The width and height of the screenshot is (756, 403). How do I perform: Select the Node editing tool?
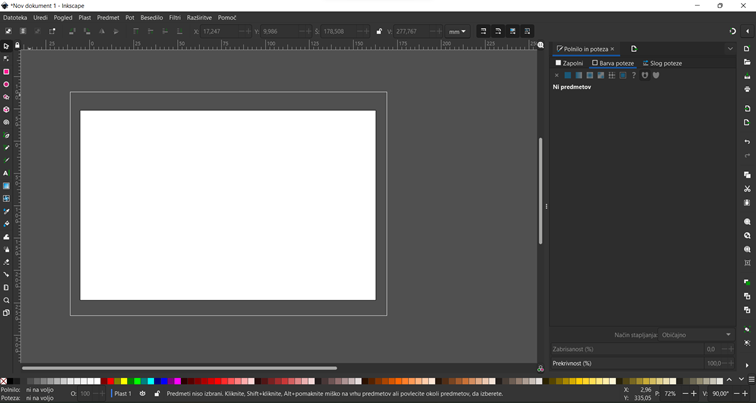[x=6, y=59]
